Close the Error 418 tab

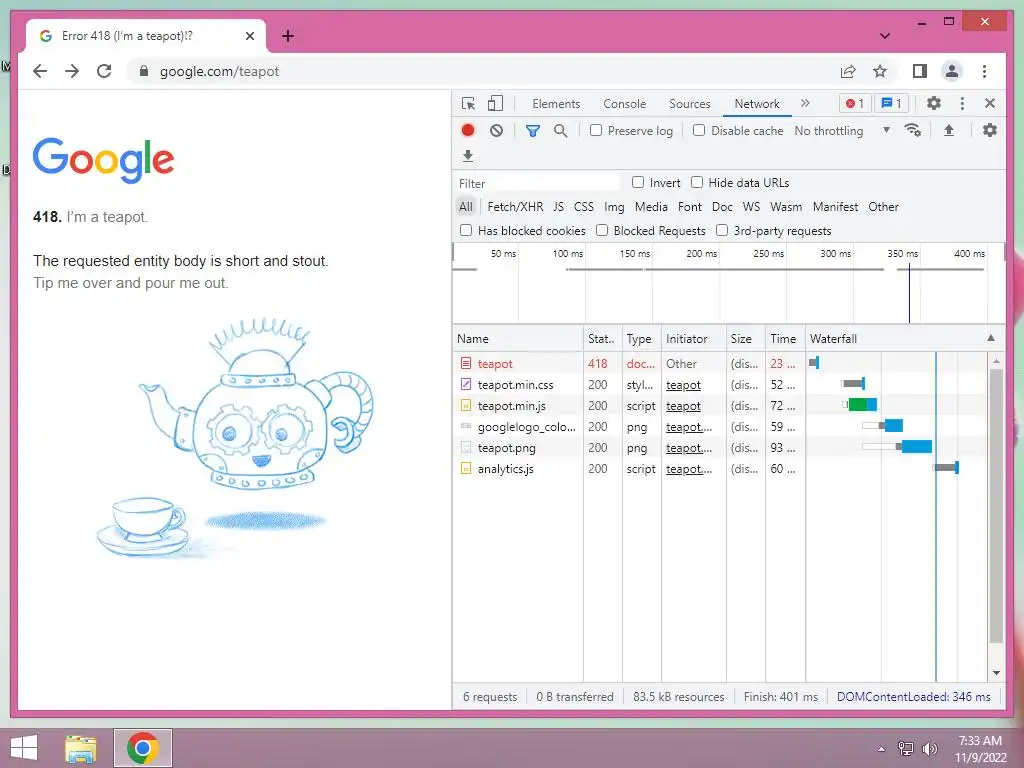[x=249, y=36]
